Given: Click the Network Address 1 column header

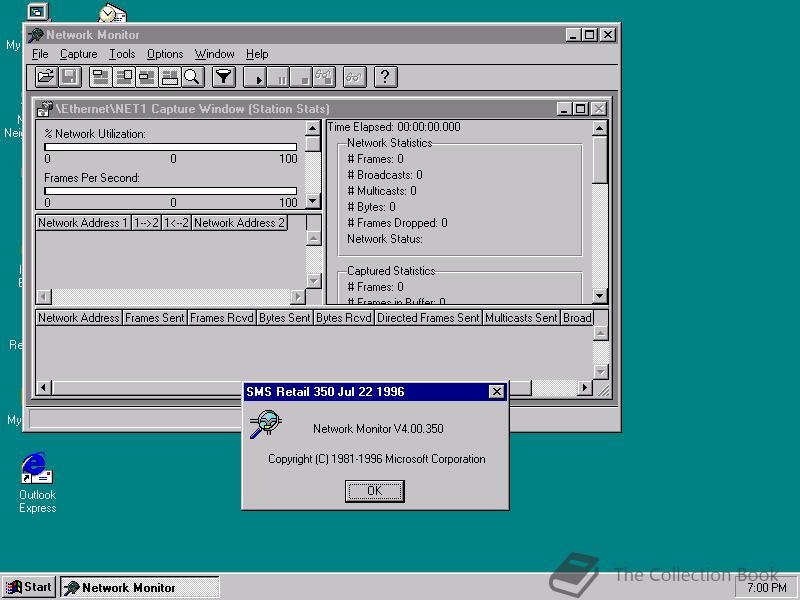Looking at the screenshot, I should tap(83, 223).
